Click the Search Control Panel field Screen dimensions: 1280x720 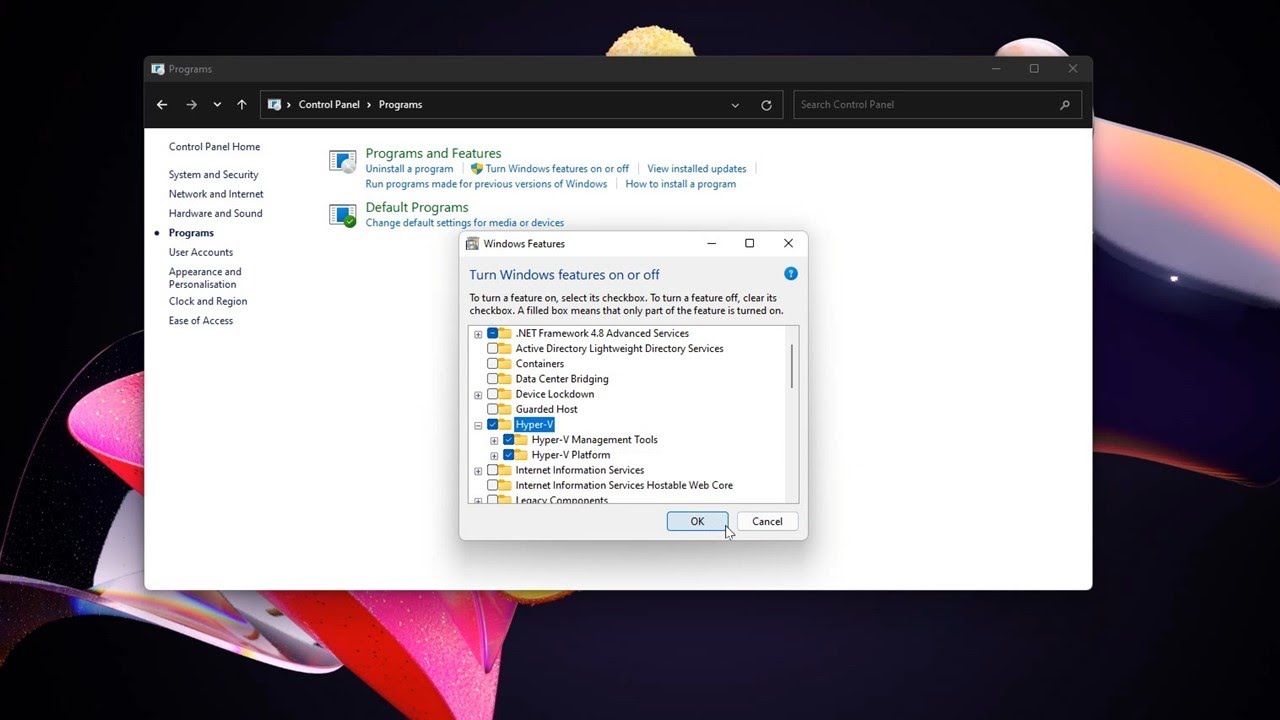[x=937, y=105]
